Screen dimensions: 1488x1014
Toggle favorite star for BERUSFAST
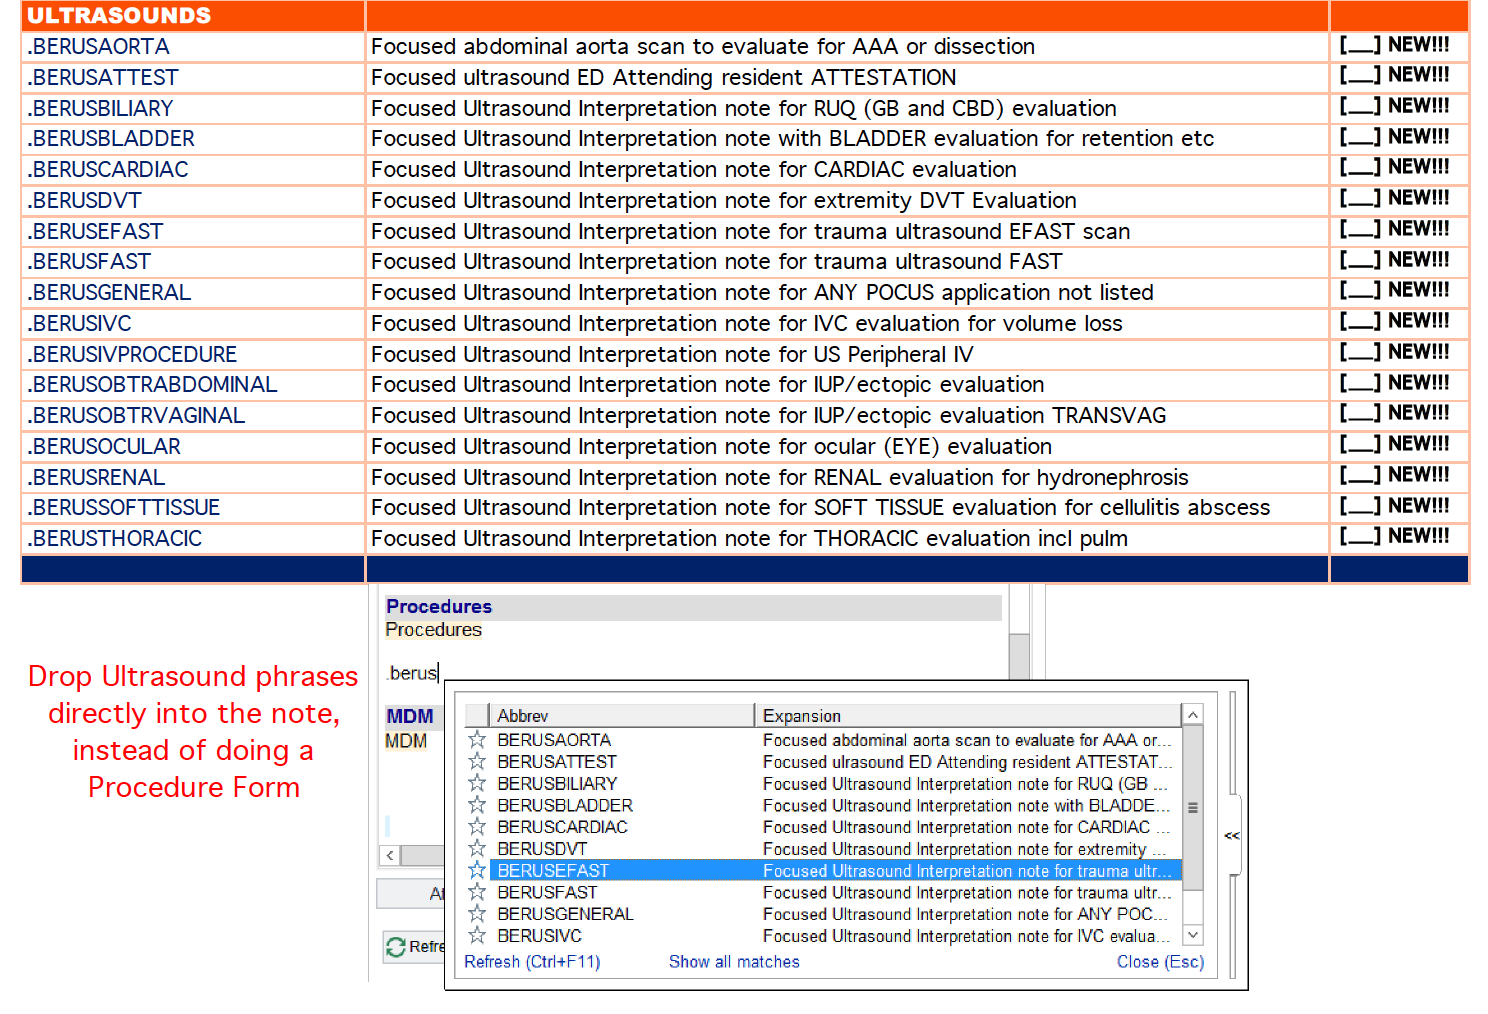point(477,892)
